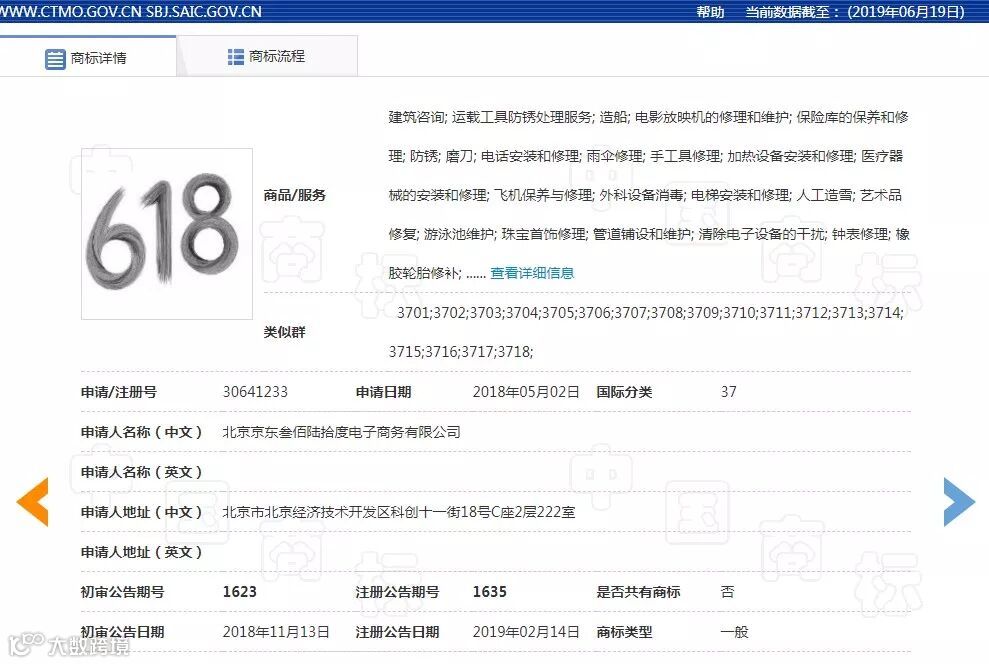
Task: Click the 申请日期 label
Action: pos(383,392)
